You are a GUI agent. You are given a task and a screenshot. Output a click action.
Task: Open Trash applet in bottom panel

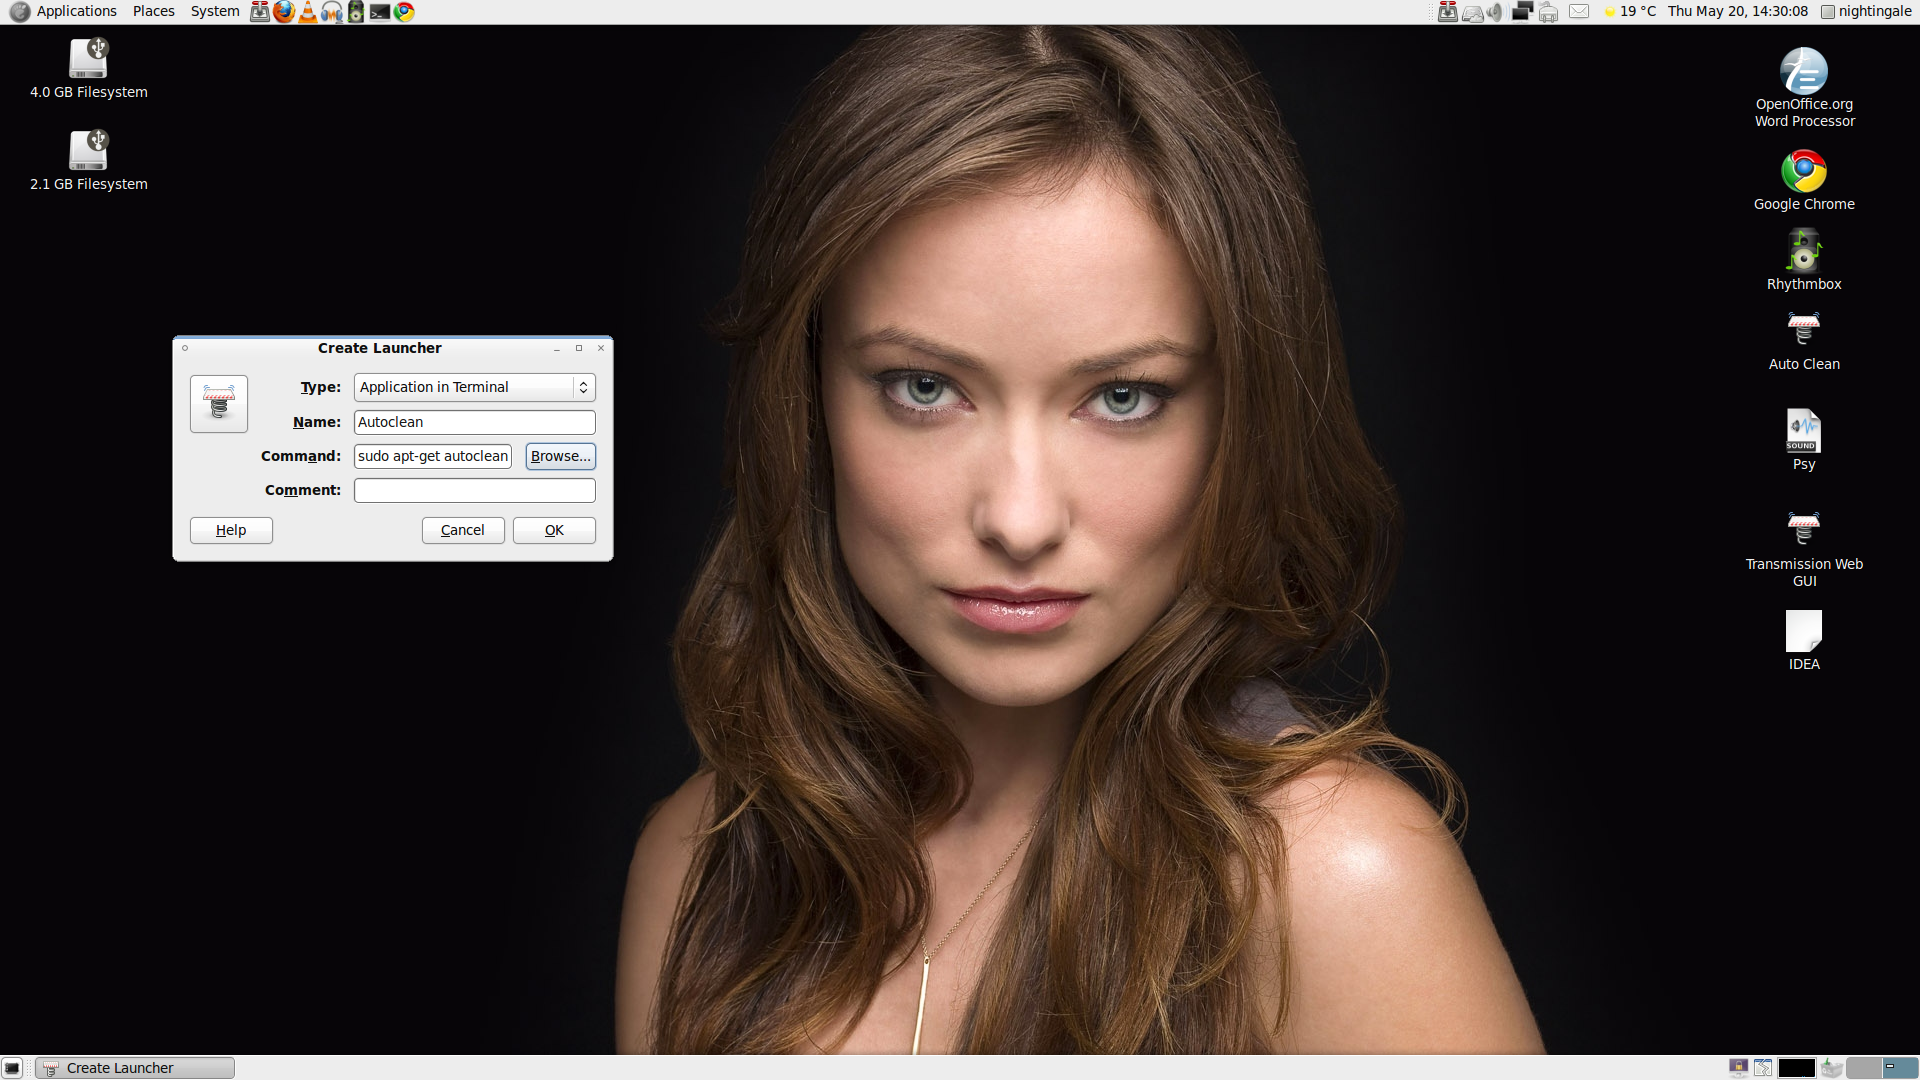point(1832,1068)
